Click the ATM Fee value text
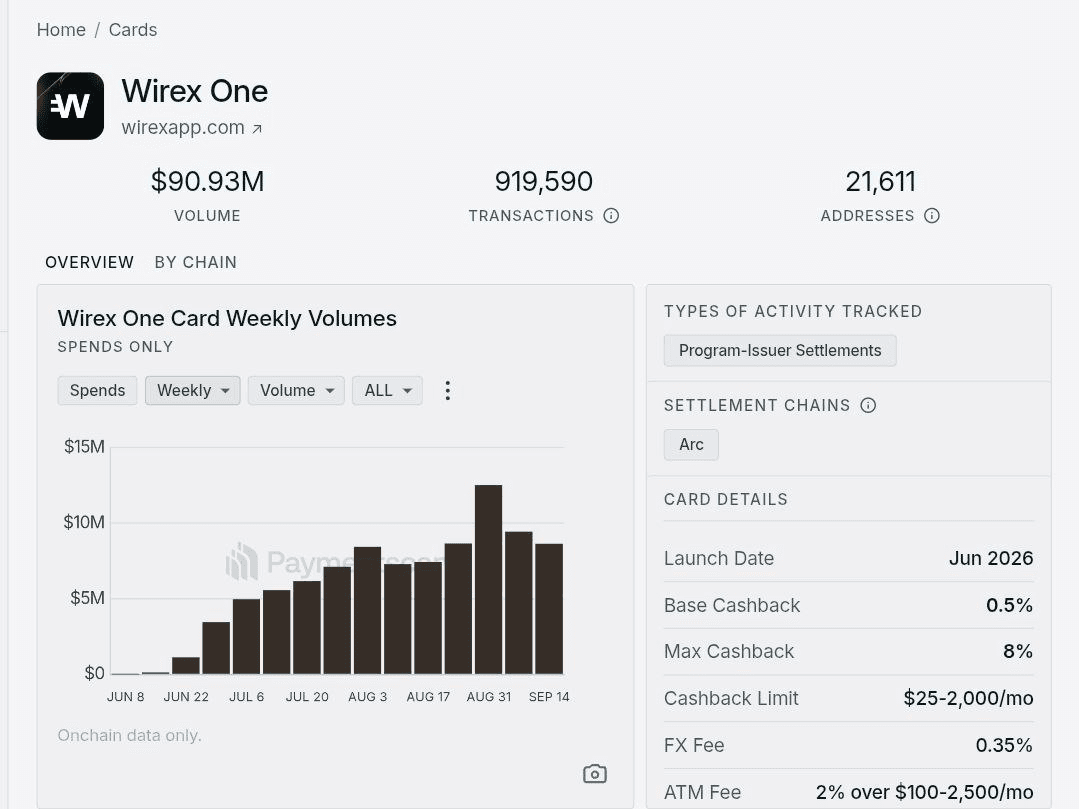Viewport: 1079px width, 809px height. pos(925,792)
